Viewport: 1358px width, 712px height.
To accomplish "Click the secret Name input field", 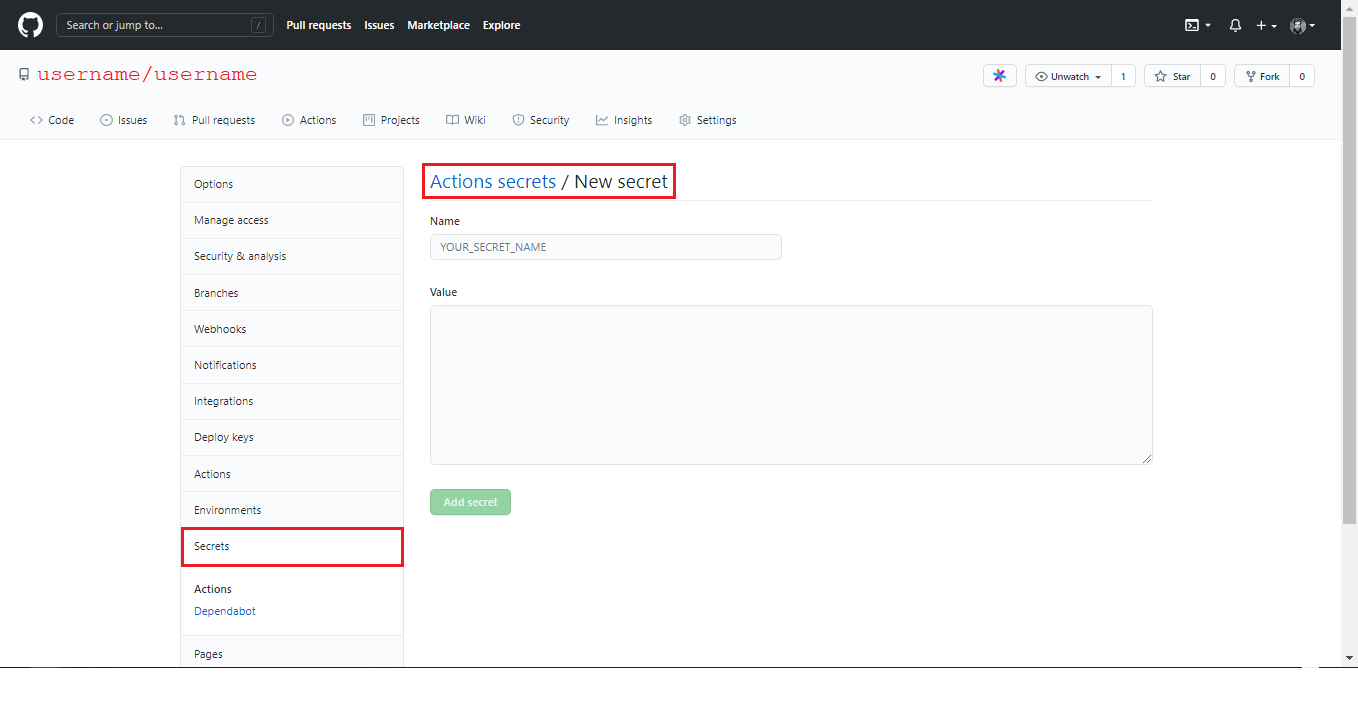I will [x=605, y=247].
